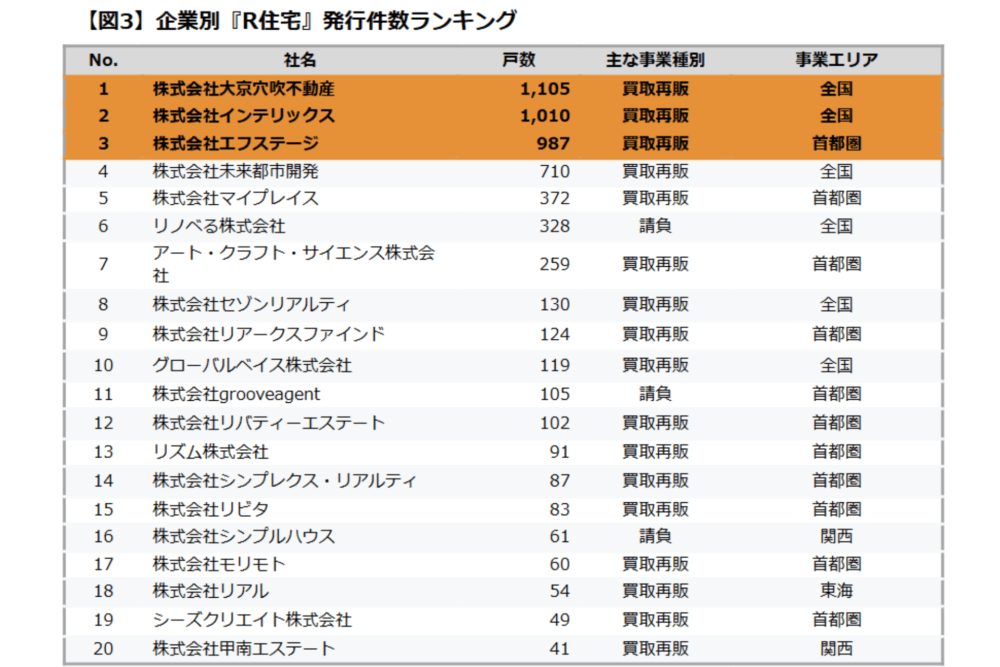The image size is (1000, 667).
Task: Click rank number 10
Action: [103, 365]
